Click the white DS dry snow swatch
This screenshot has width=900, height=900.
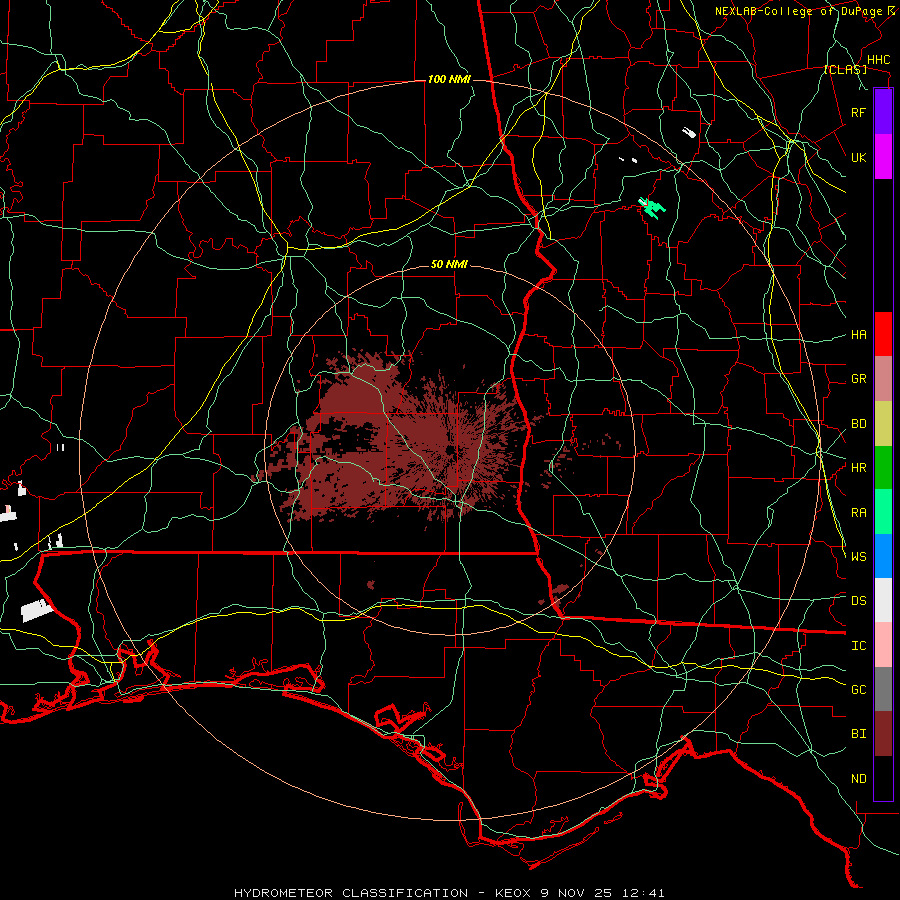coord(883,600)
